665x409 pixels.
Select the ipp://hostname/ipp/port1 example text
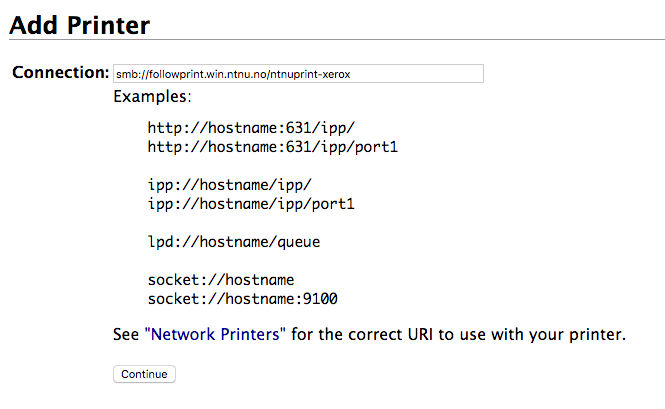[251, 204]
